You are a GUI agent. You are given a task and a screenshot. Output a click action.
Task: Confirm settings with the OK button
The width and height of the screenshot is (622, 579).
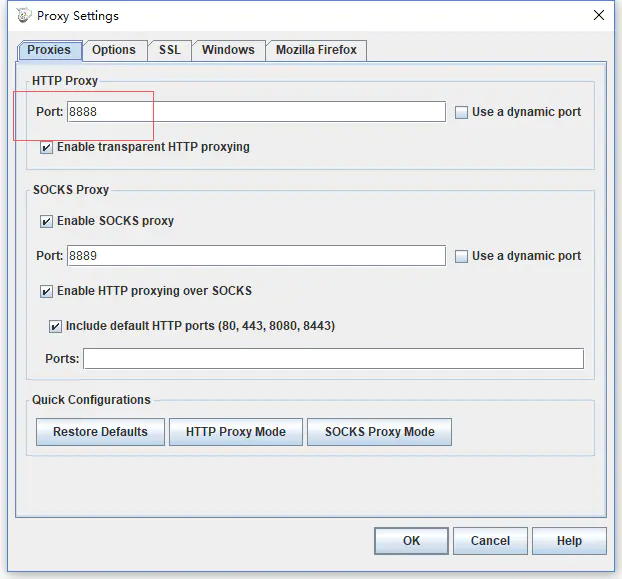[411, 541]
